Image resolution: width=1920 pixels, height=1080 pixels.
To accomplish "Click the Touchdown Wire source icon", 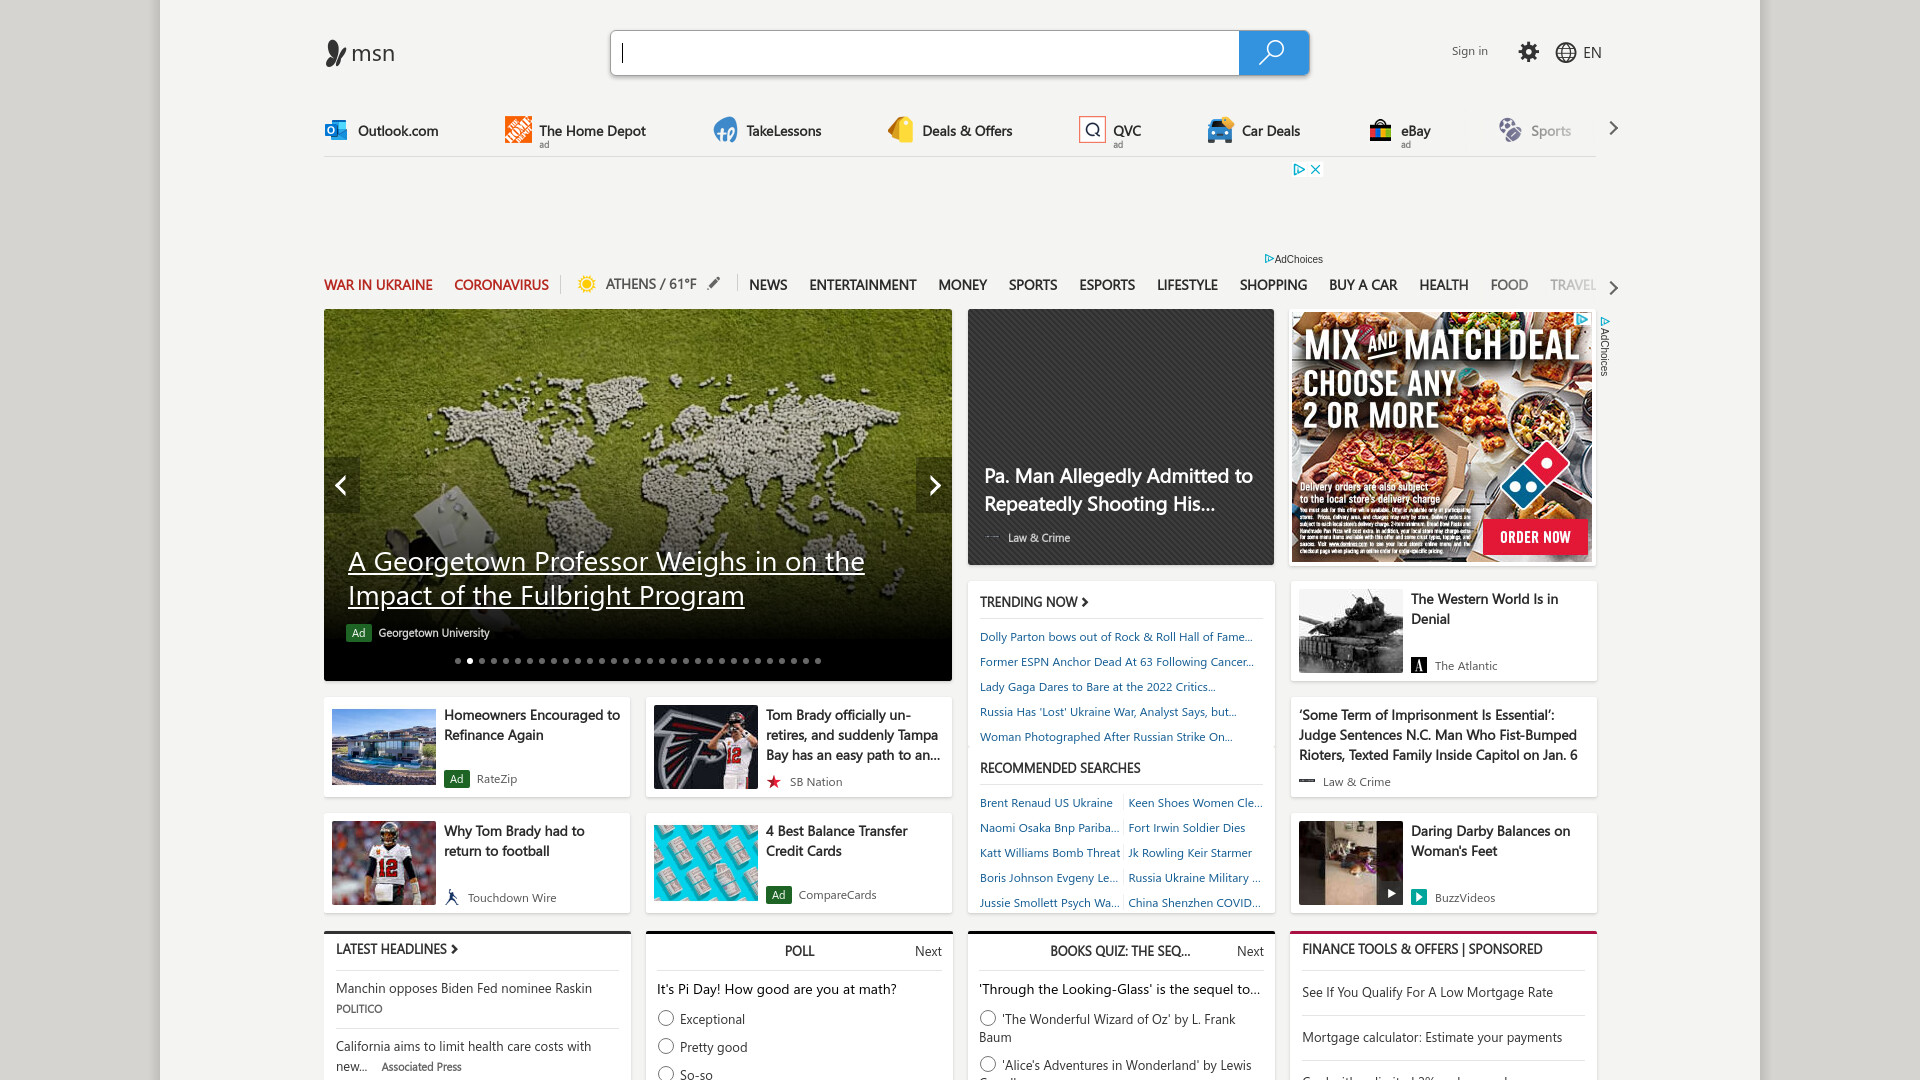I will coord(452,897).
